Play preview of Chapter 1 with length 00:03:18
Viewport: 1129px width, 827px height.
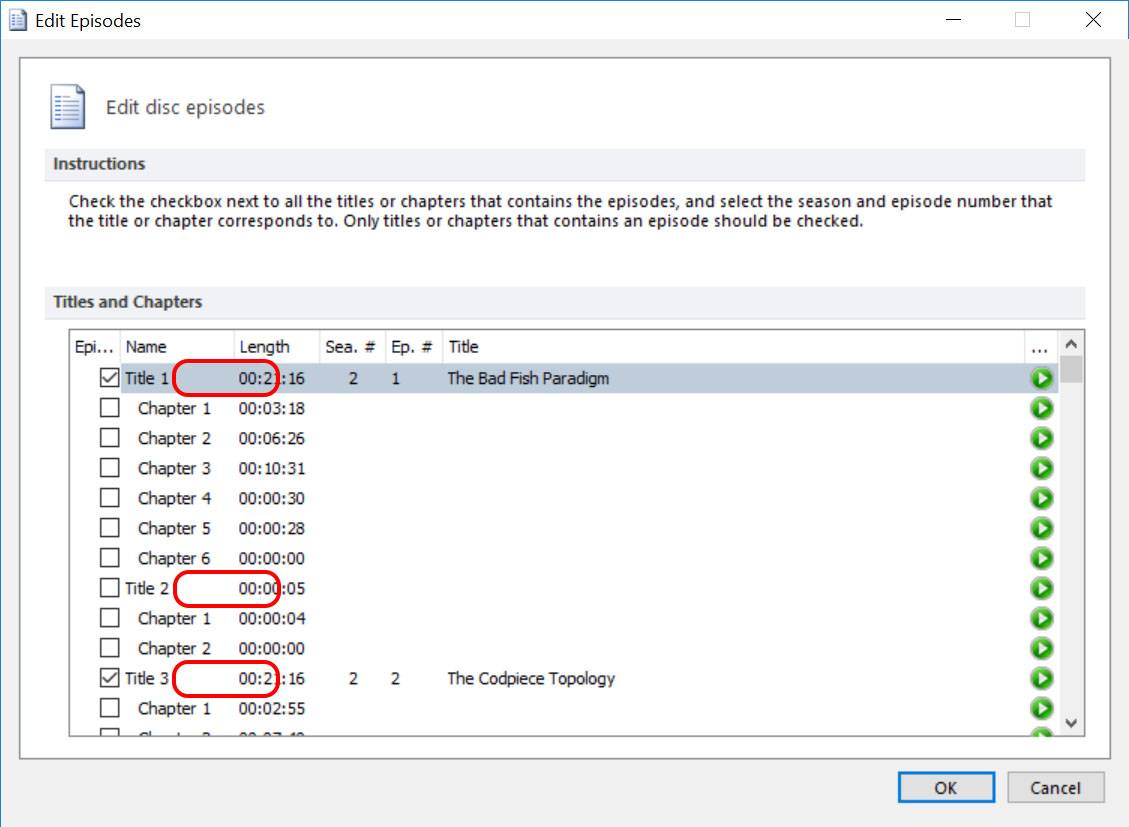pos(1041,409)
